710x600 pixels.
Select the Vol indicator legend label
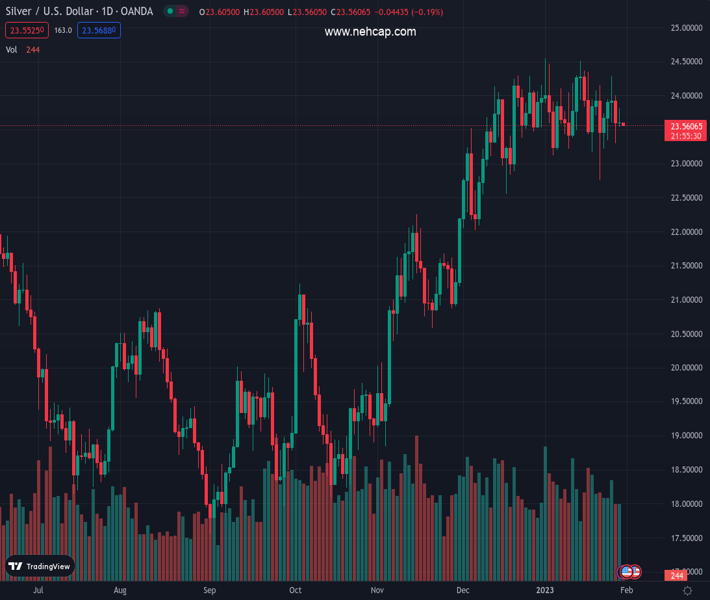coord(12,49)
